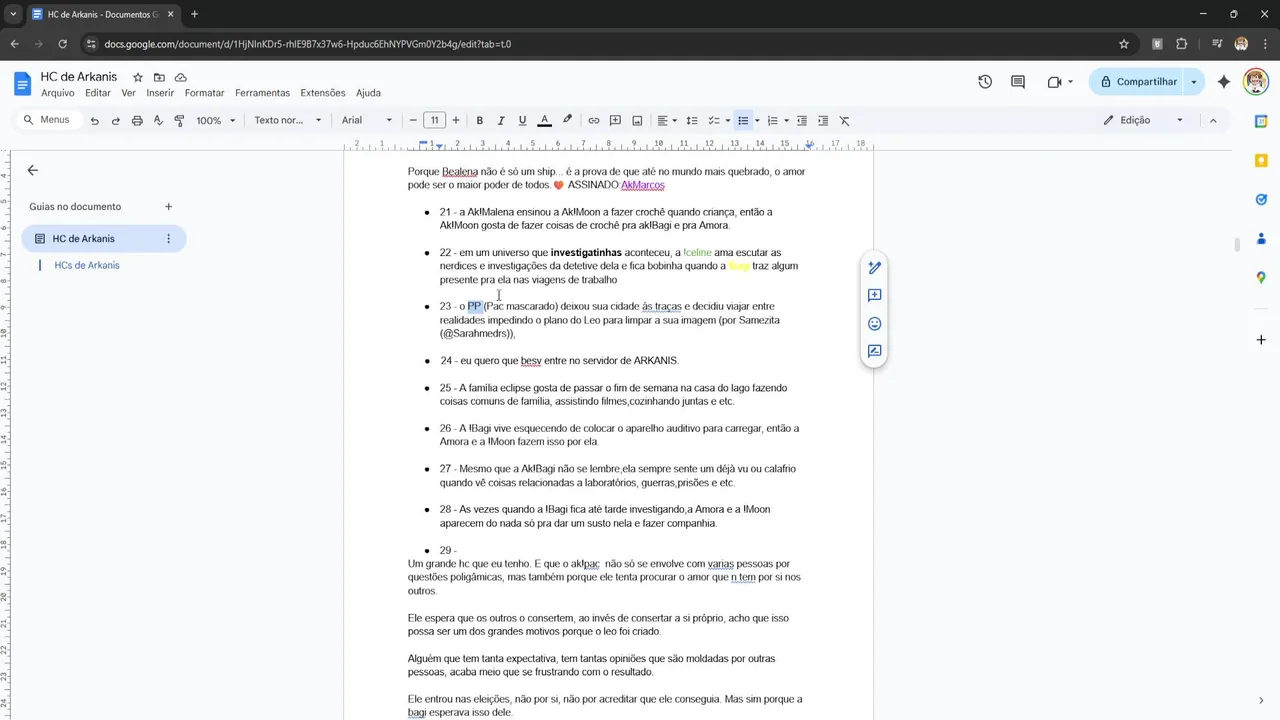
Task: Open Docs home icon
Action: tap(22, 83)
